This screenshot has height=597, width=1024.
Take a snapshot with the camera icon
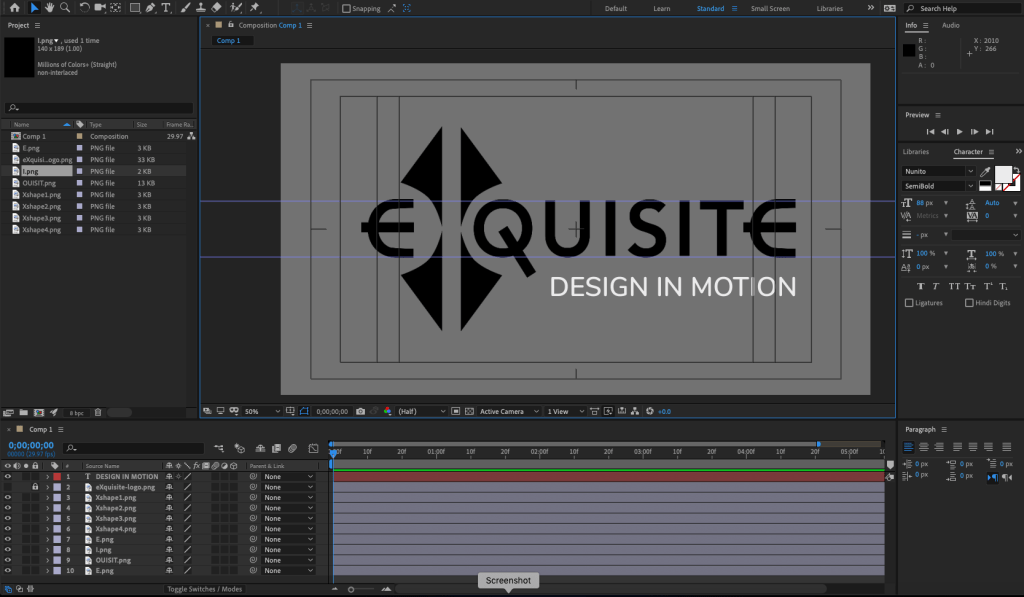coord(360,411)
